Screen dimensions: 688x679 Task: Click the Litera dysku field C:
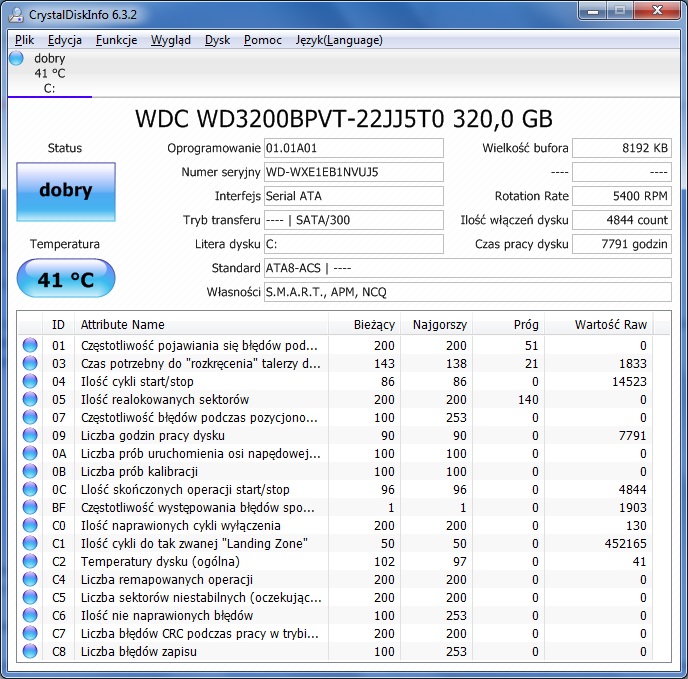pos(354,244)
